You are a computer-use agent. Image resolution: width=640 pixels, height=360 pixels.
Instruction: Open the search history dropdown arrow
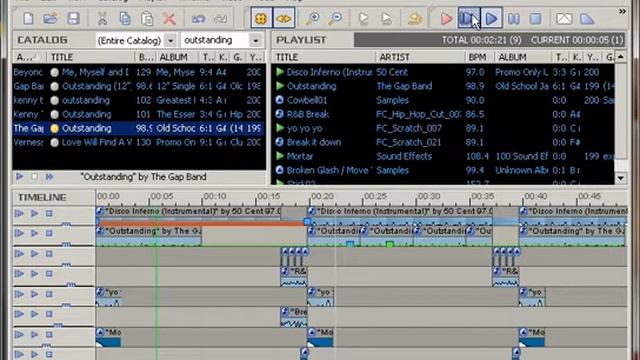256,40
